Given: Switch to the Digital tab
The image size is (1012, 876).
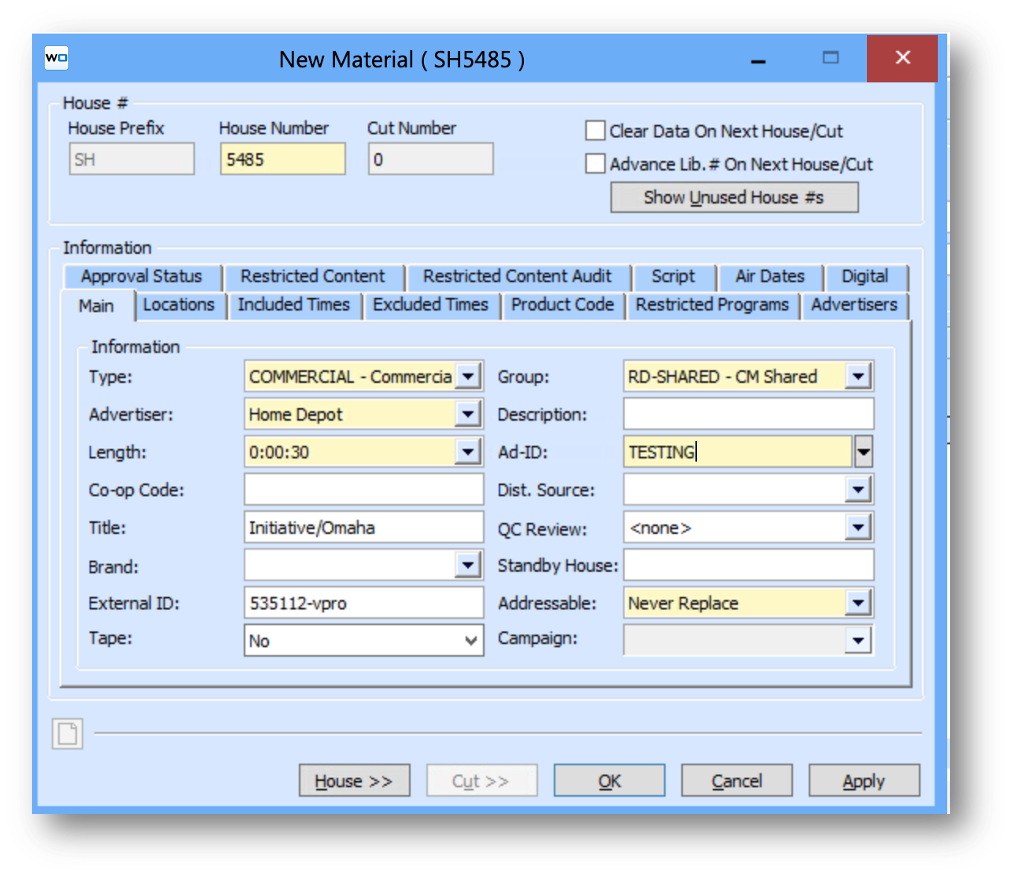Looking at the screenshot, I should click(x=865, y=277).
